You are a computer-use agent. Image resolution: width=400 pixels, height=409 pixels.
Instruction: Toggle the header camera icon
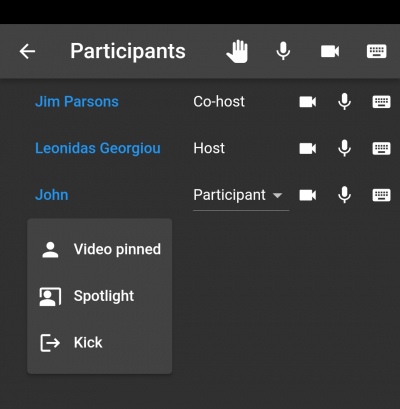(330, 51)
